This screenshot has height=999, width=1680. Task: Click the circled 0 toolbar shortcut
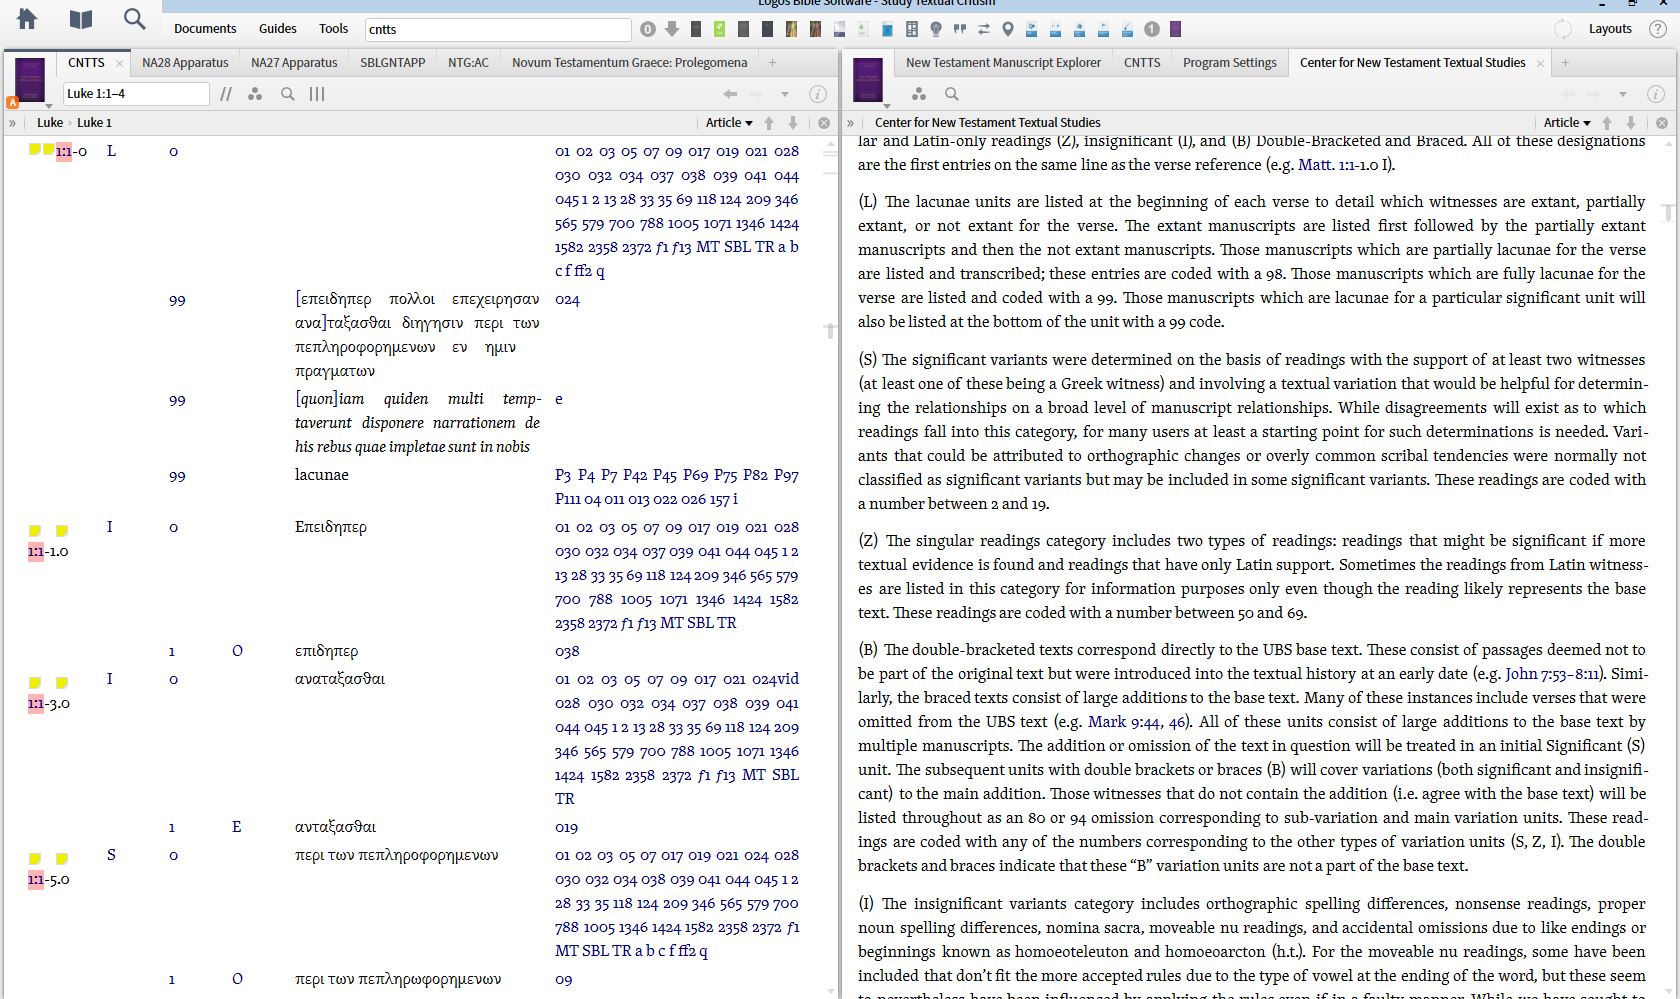tap(648, 29)
